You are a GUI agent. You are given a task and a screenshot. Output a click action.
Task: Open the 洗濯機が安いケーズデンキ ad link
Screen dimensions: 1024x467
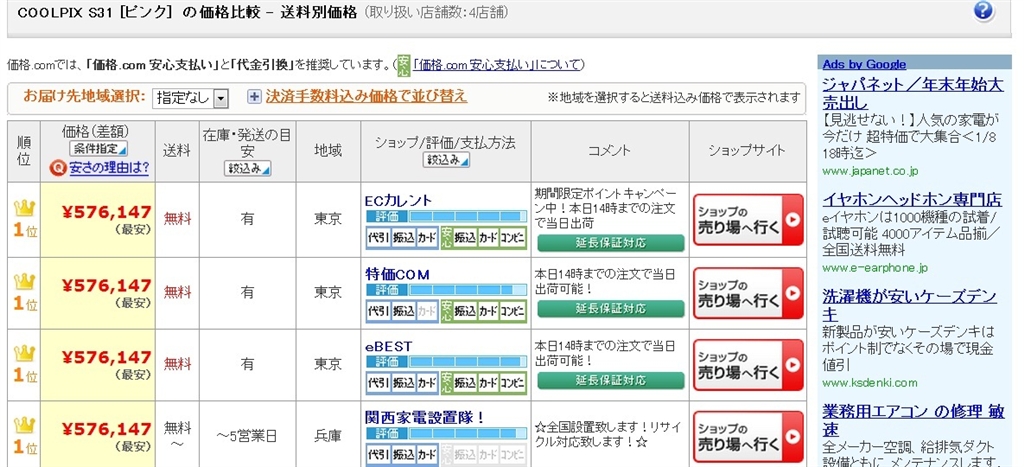click(x=910, y=305)
